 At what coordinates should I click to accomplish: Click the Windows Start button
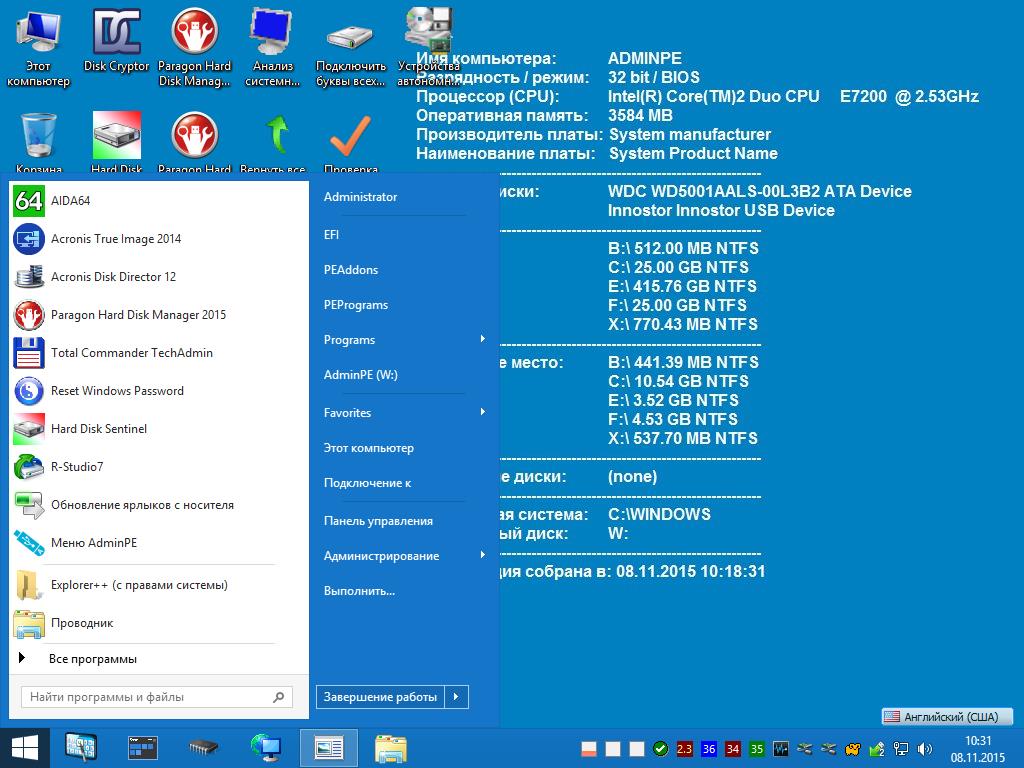(x=25, y=748)
